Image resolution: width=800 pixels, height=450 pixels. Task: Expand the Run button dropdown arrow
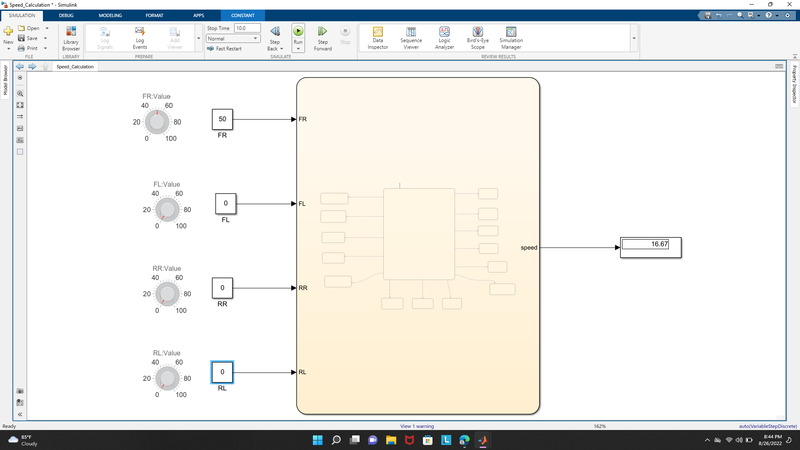coord(298,49)
